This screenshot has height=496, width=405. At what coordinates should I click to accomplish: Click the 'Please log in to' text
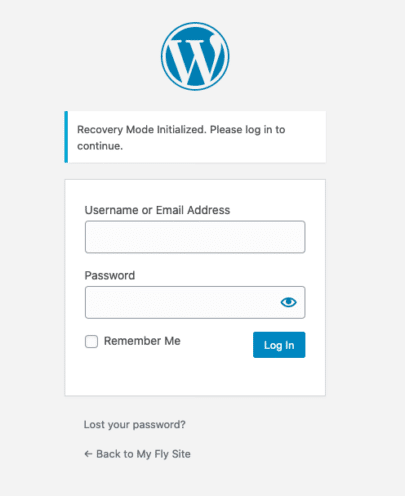pos(248,130)
